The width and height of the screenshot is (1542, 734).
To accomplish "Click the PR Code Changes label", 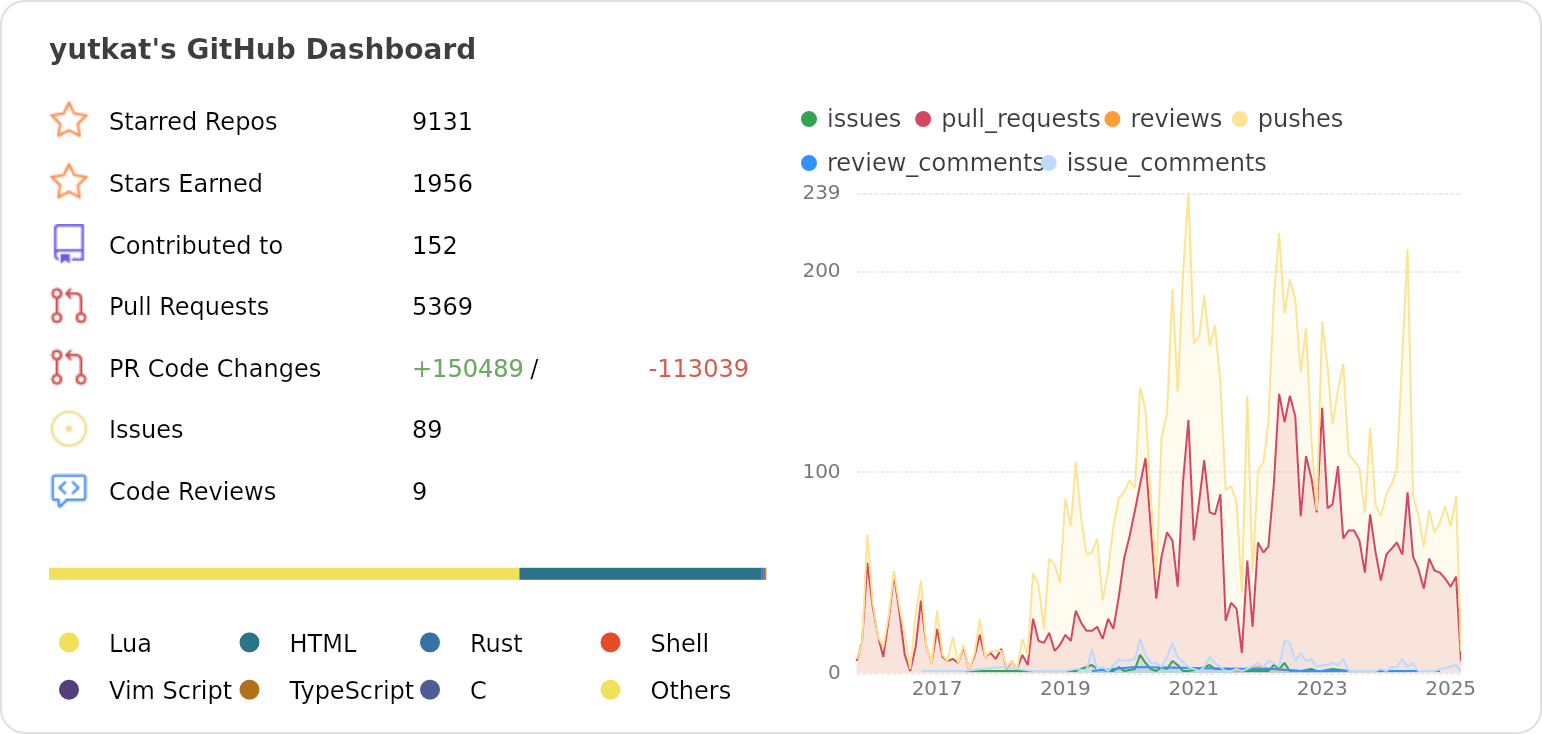I will click(x=215, y=369).
